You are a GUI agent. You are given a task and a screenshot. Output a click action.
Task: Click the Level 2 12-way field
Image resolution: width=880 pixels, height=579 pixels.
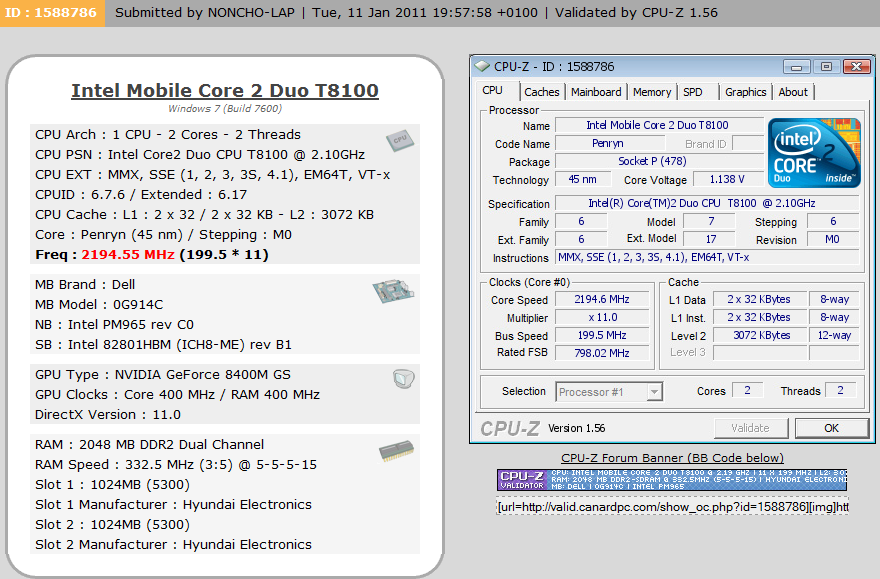click(x=834, y=336)
